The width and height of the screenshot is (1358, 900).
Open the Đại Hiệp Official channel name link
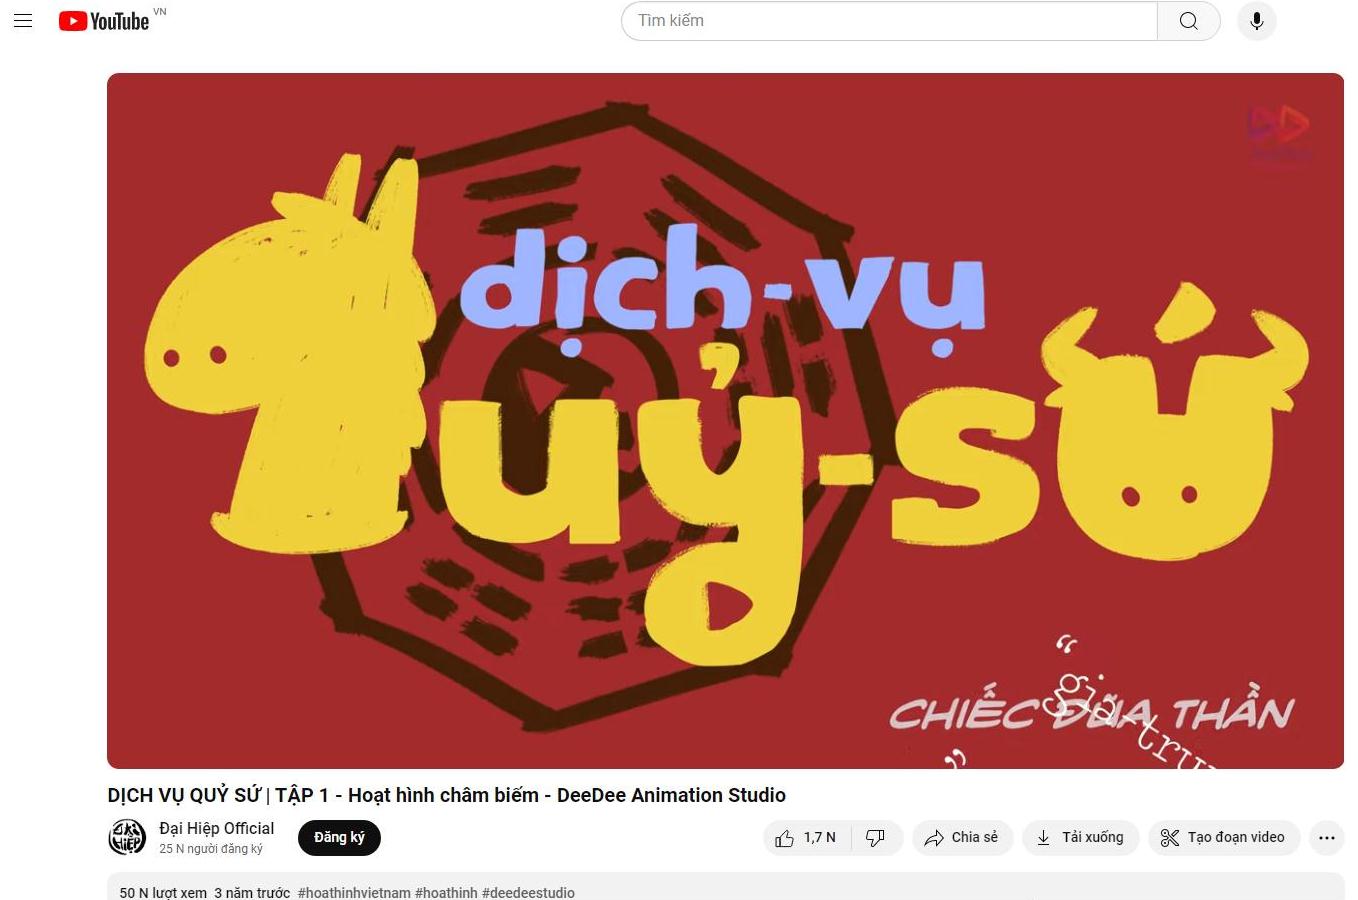(216, 828)
